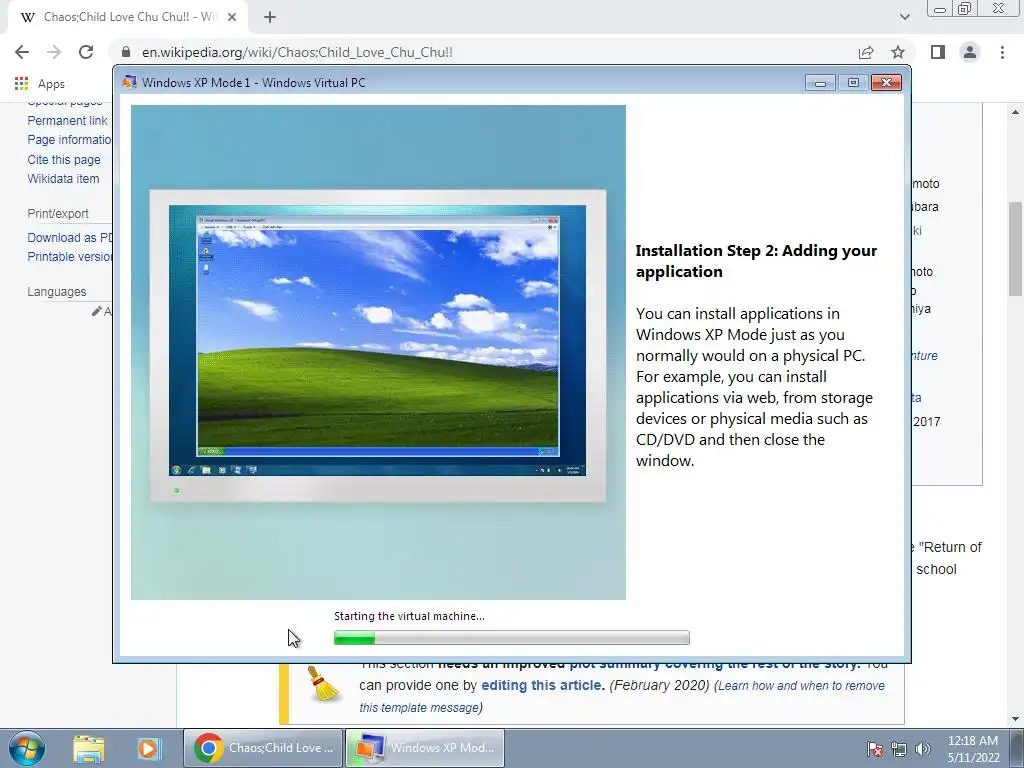1024x768 pixels.
Task: Click Show desktop strip at taskbar end
Action: (1016, 748)
